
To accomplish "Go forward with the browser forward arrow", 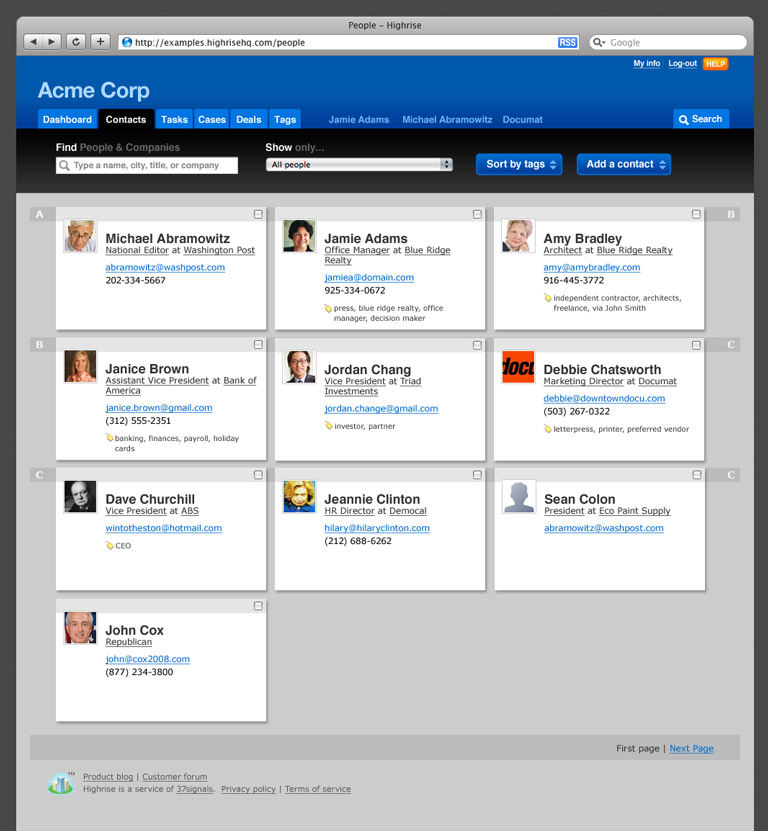I will (x=51, y=41).
